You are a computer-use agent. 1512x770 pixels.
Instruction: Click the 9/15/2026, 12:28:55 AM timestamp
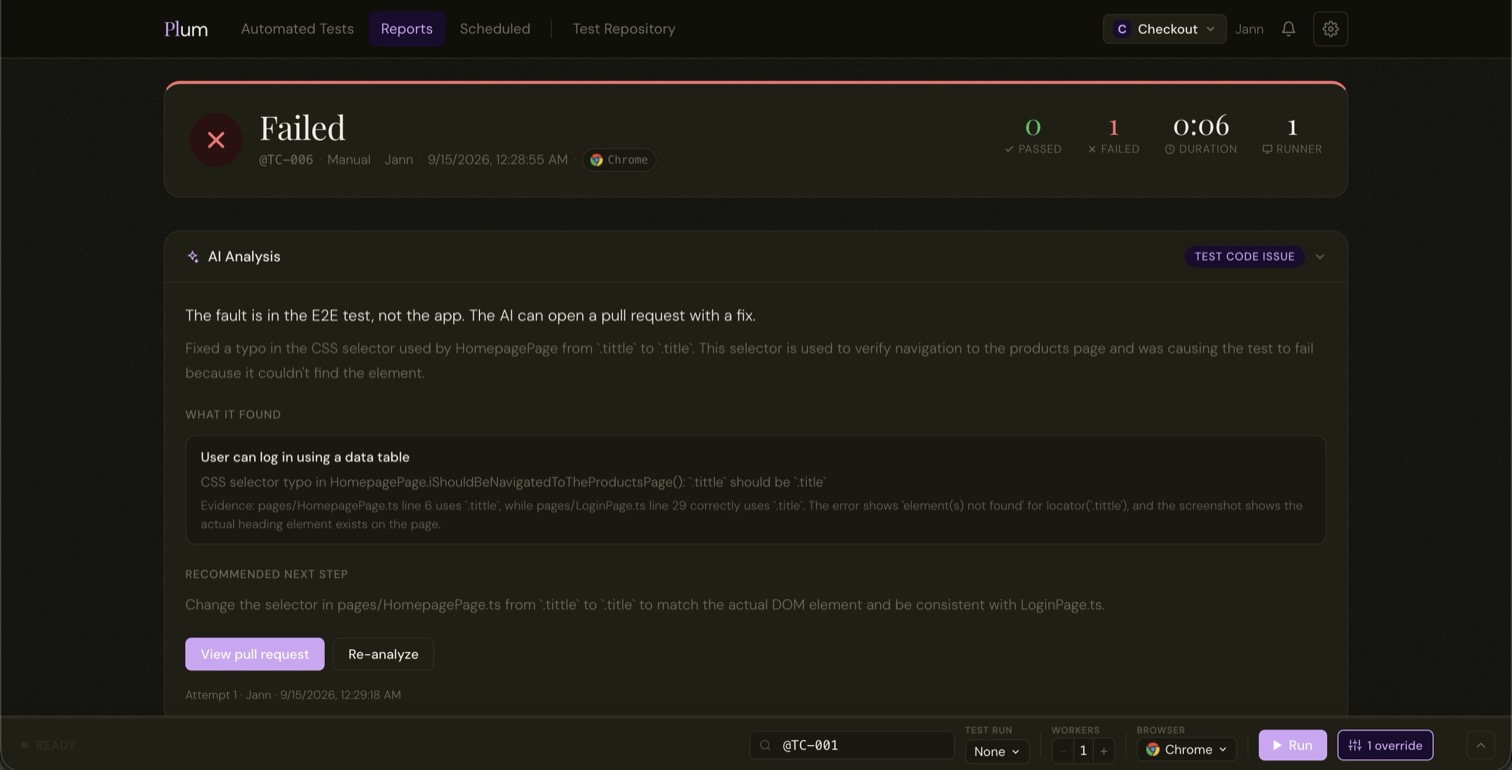pyautogui.click(x=497, y=160)
